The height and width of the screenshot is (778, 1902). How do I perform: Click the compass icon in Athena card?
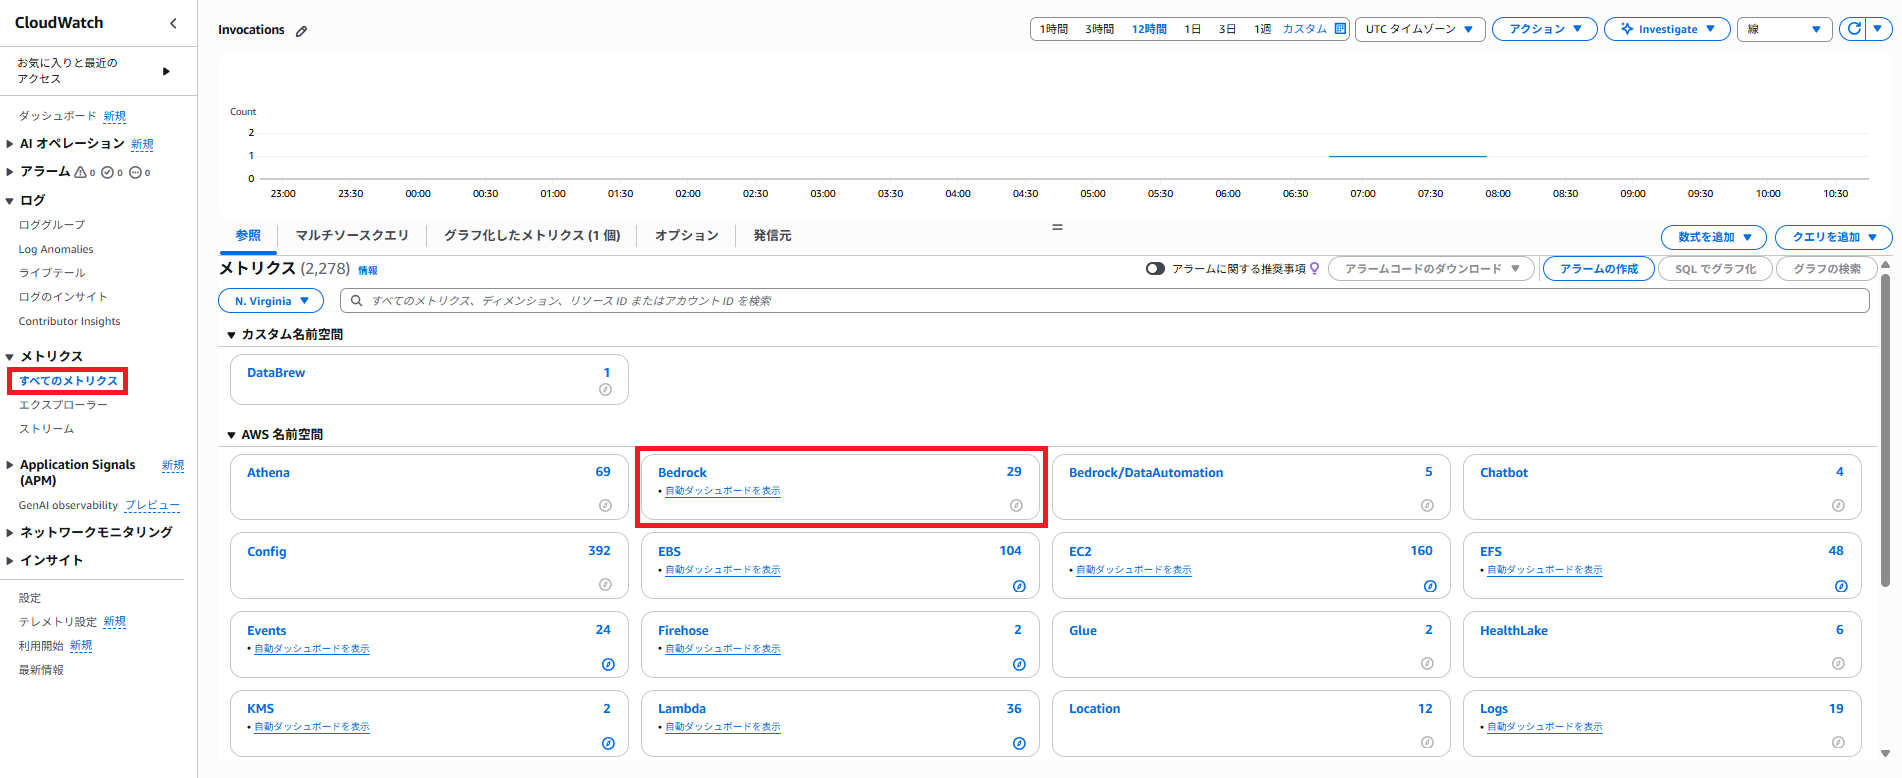pyautogui.click(x=605, y=506)
